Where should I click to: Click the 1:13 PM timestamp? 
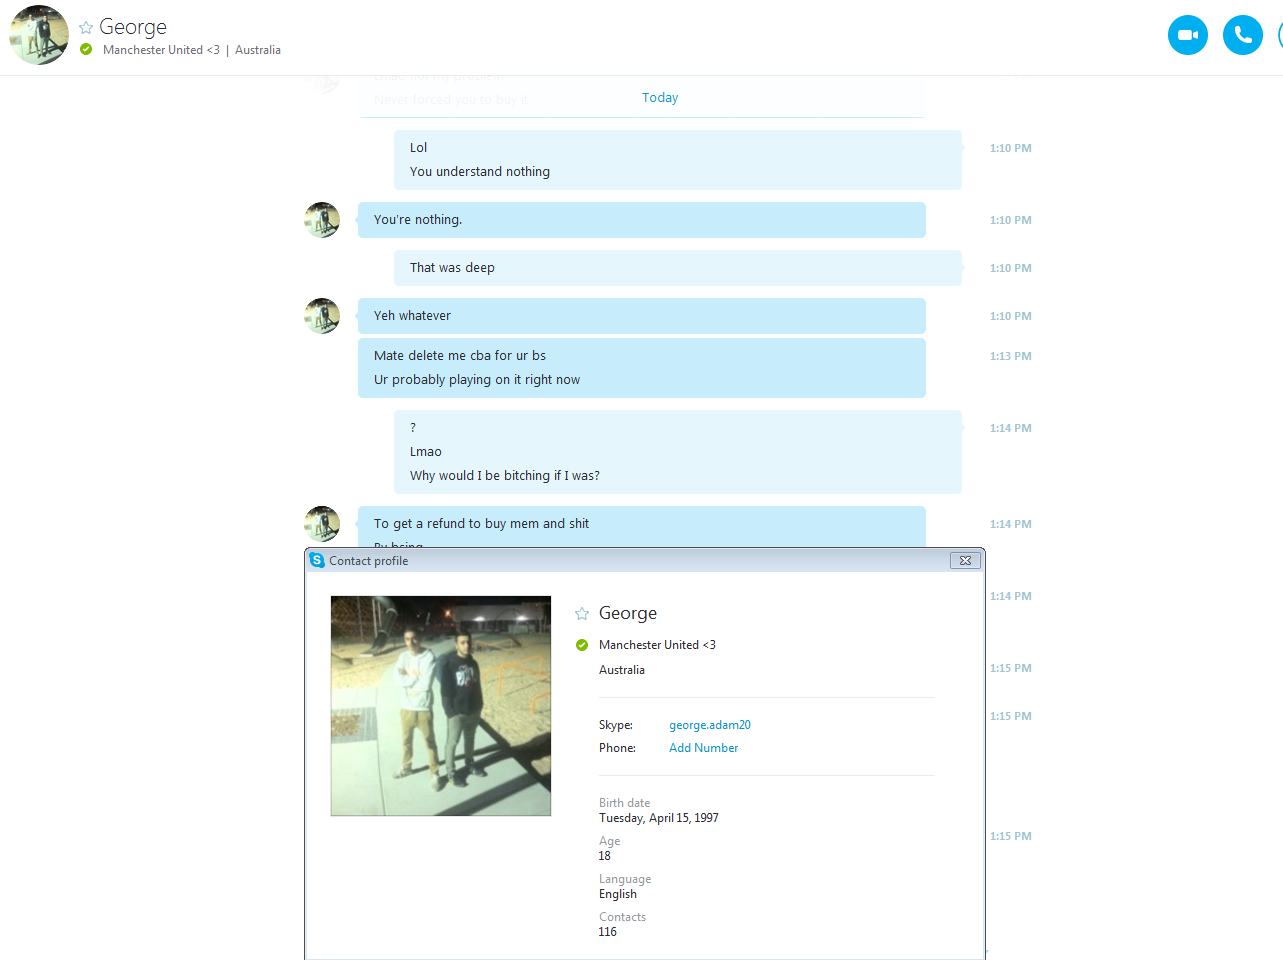pyautogui.click(x=1011, y=356)
